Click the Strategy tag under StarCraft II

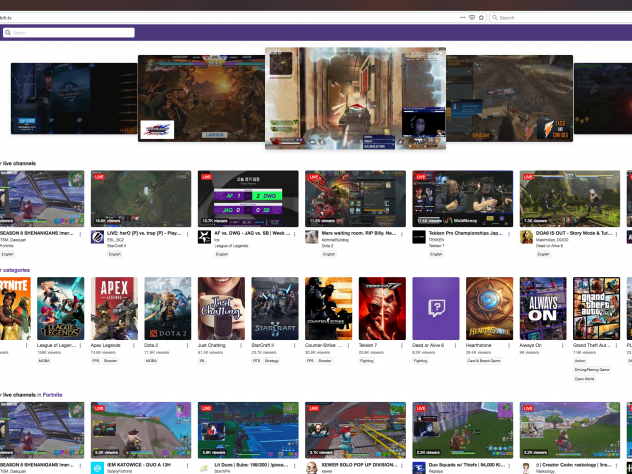271,361
